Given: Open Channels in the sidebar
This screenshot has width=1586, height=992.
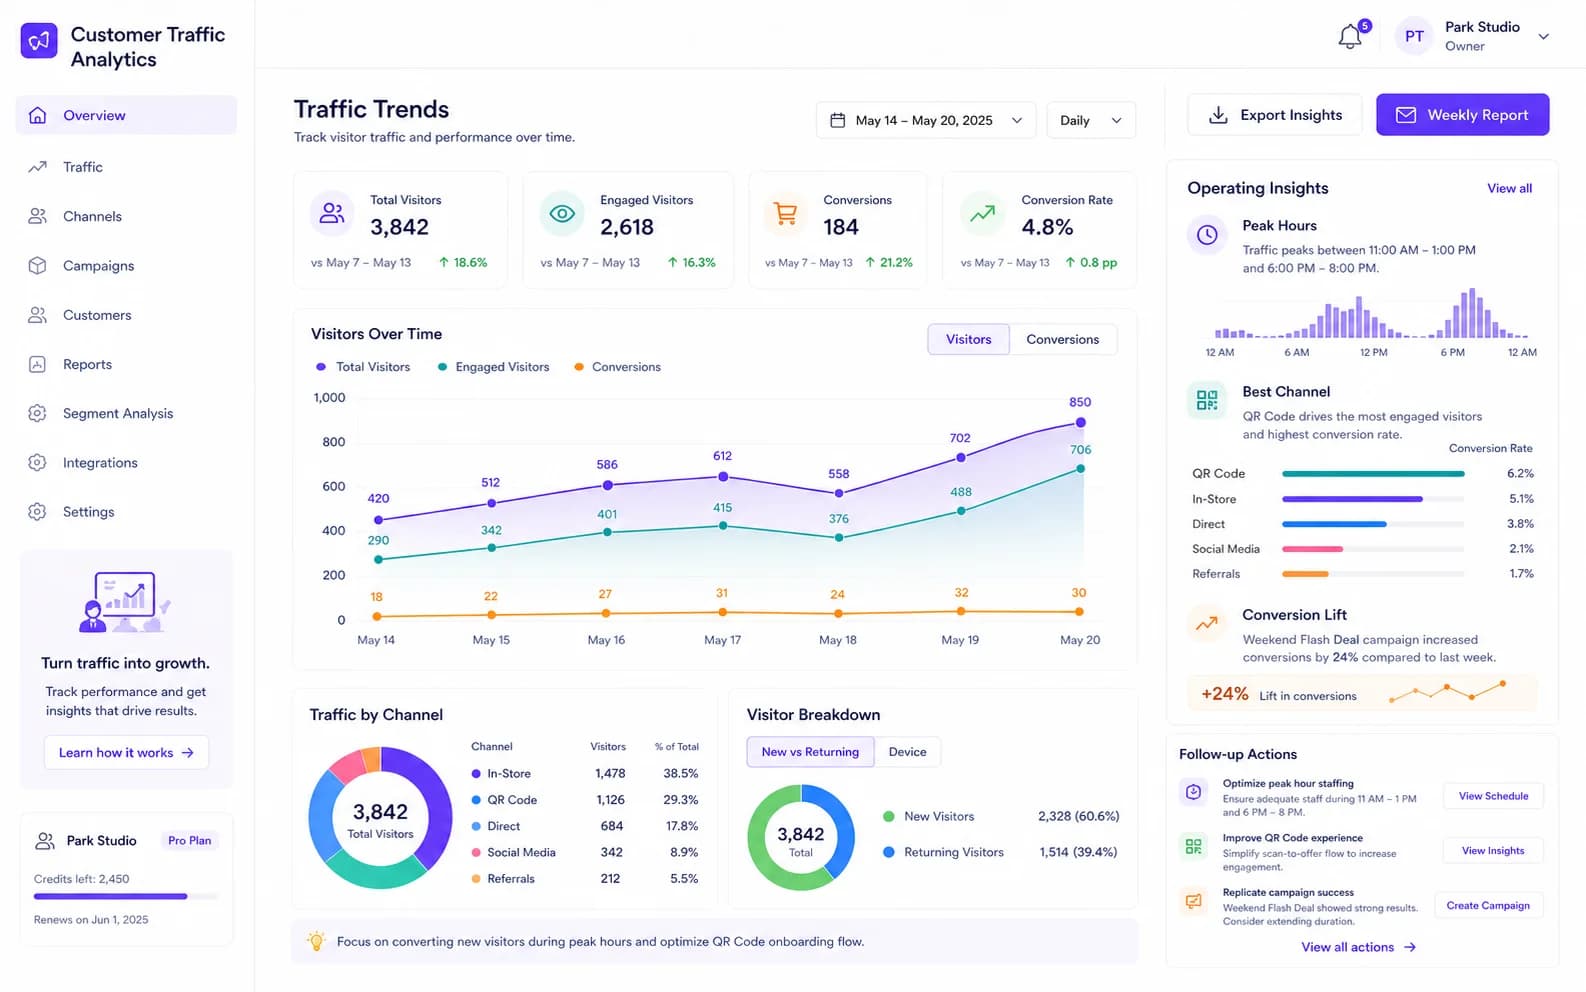Looking at the screenshot, I should coord(126,216).
